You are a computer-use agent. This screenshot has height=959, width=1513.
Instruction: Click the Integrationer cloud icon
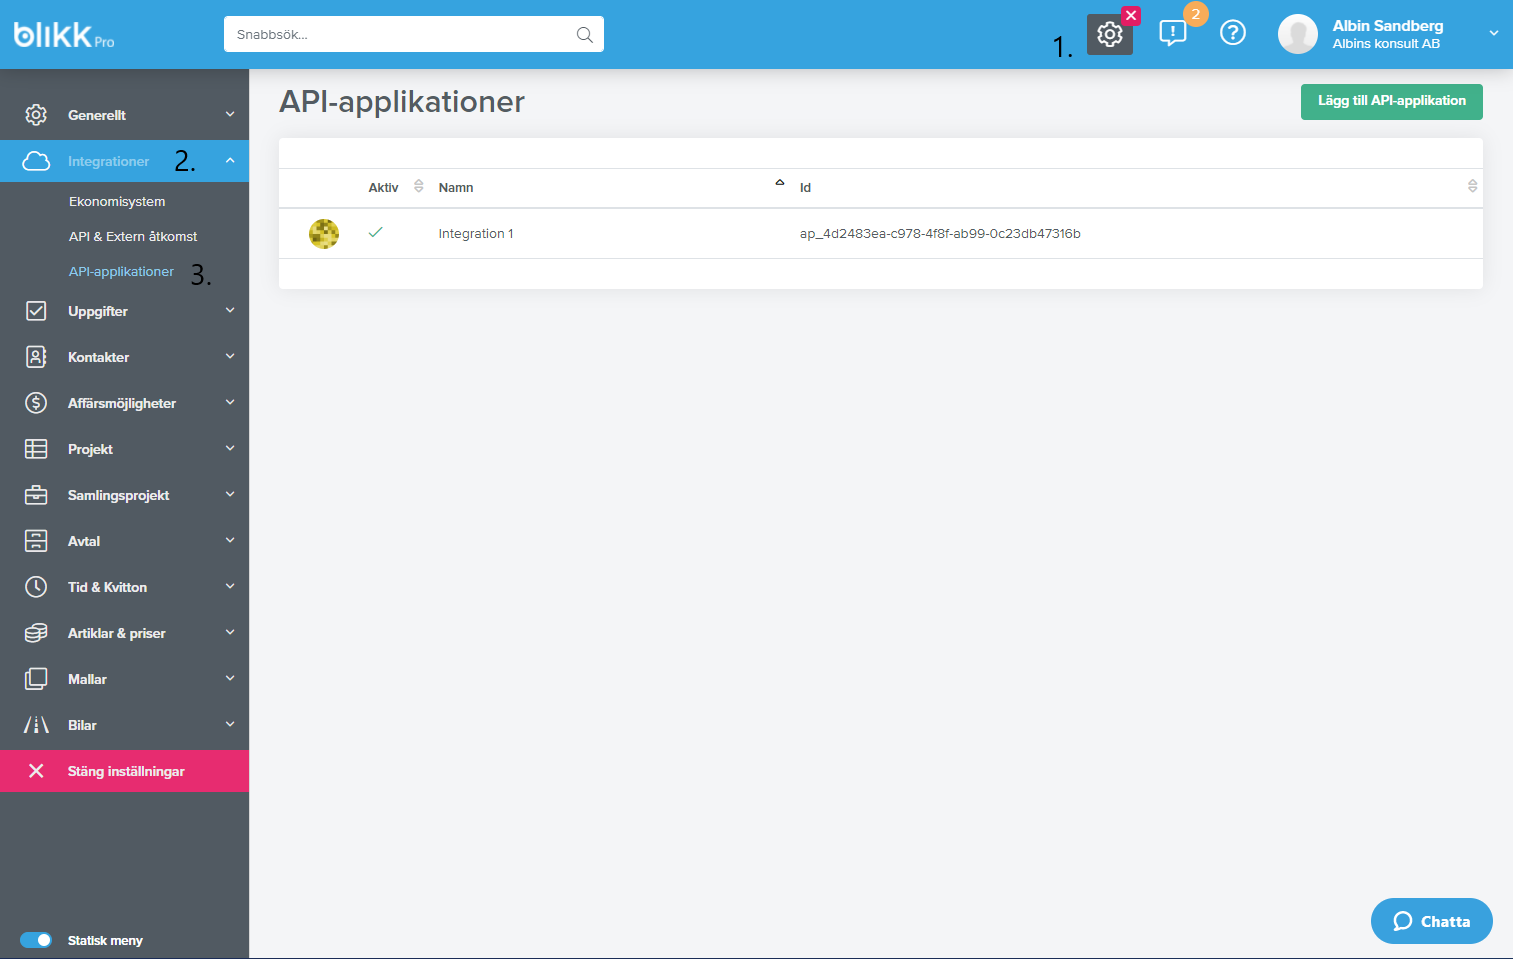point(36,161)
